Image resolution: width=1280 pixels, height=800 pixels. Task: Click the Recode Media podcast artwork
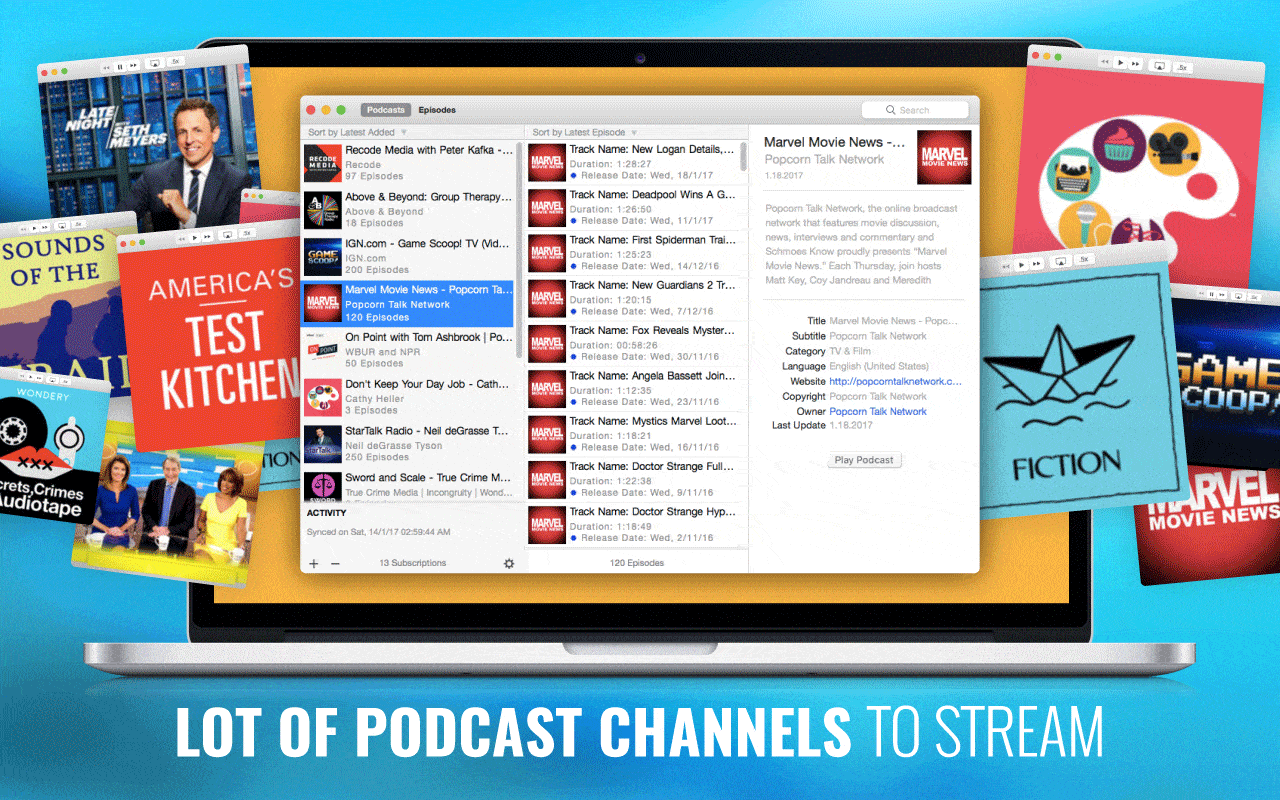[x=323, y=163]
